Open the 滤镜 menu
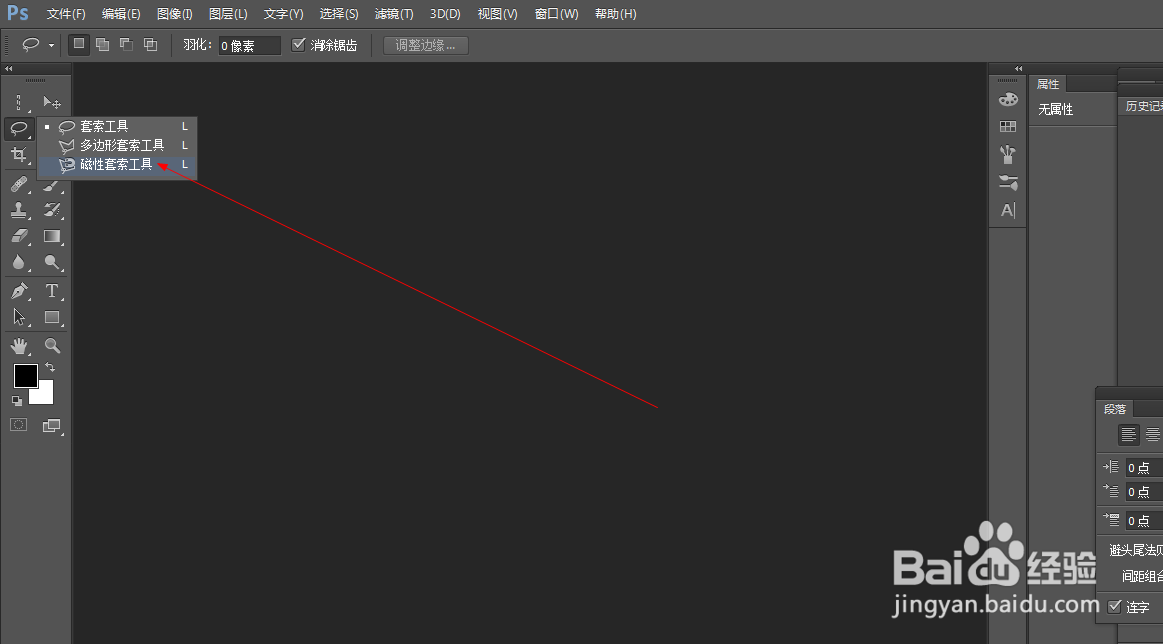 [393, 14]
